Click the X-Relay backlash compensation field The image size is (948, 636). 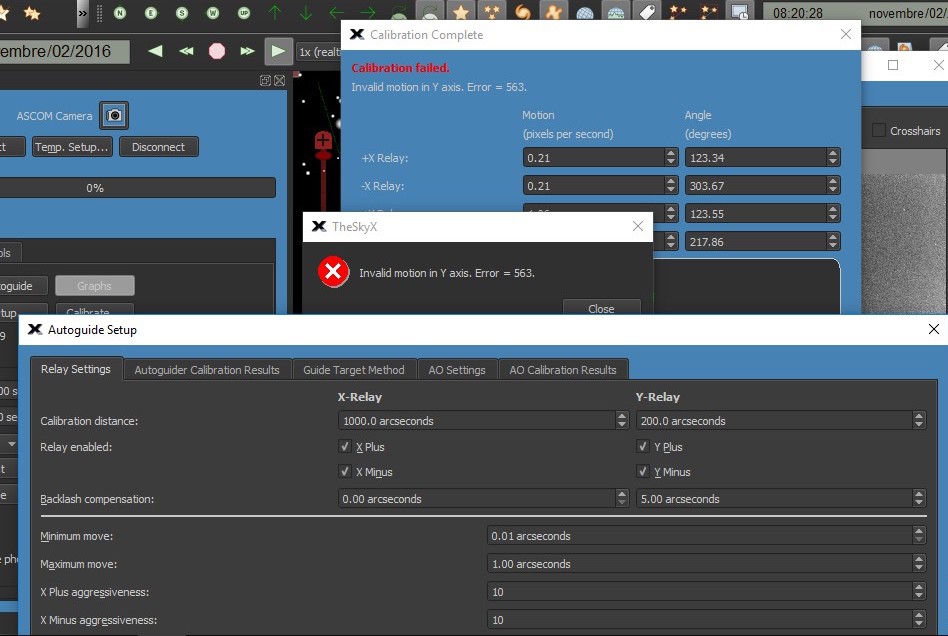tap(482, 499)
